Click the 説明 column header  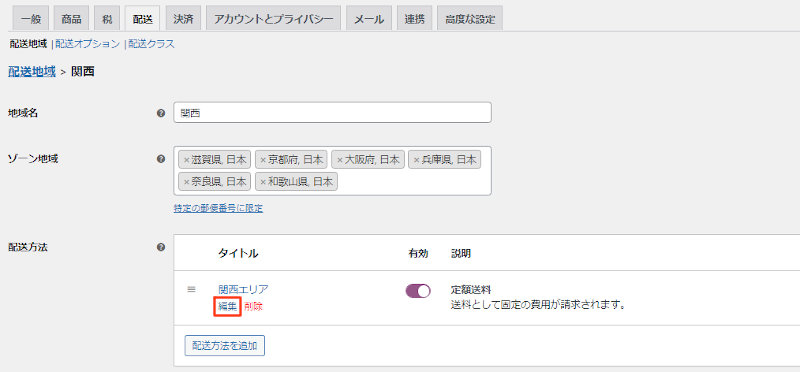[x=461, y=254]
